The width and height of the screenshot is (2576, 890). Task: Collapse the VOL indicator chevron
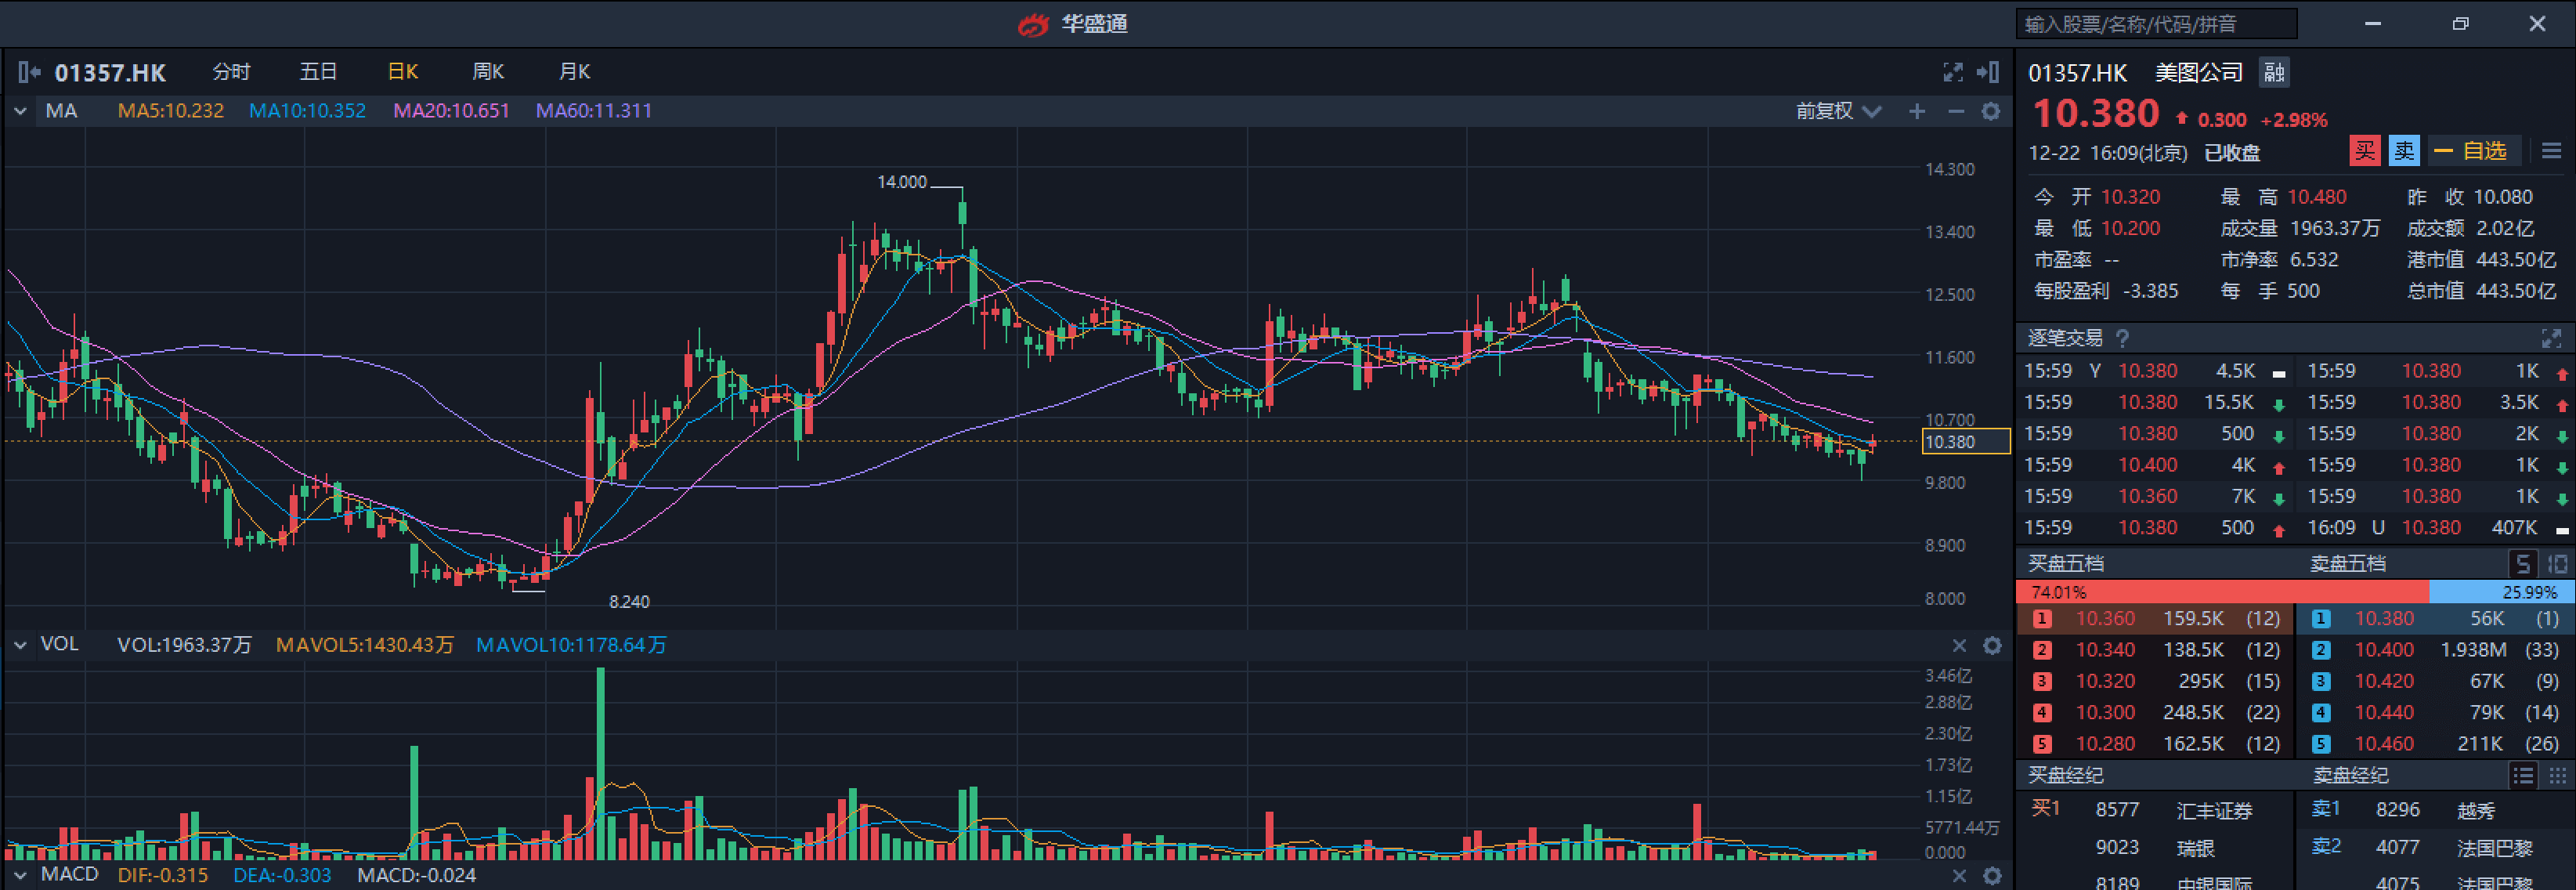point(20,645)
